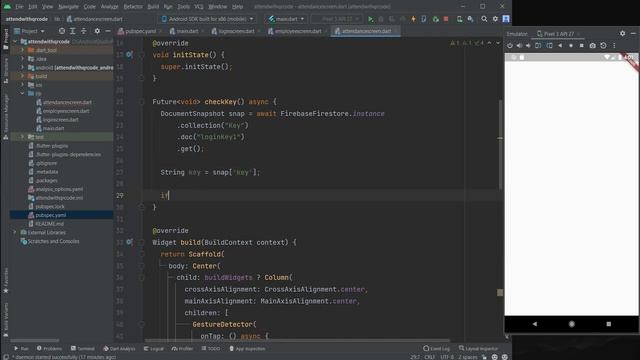Screen dimensions: 640x360
Task: Open the File menu
Action: tap(19, 7)
